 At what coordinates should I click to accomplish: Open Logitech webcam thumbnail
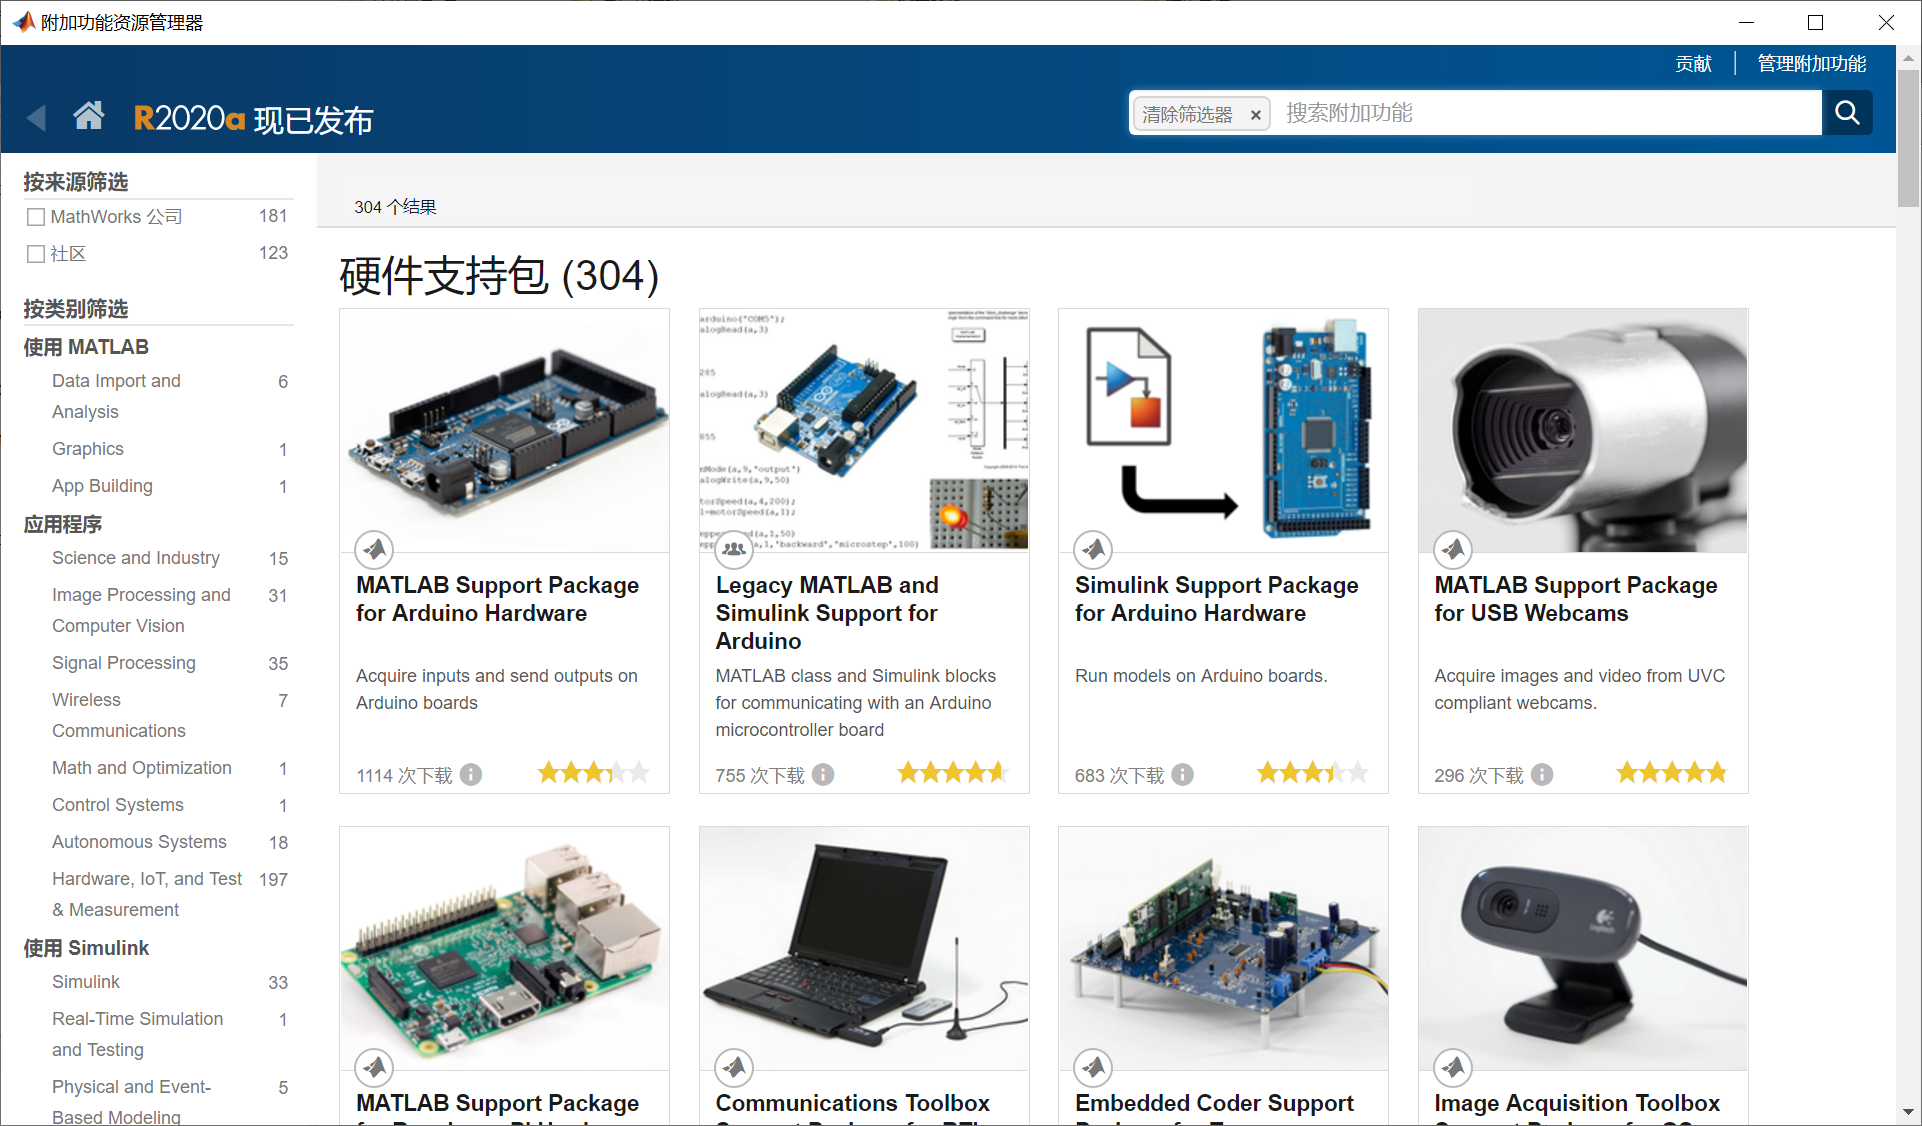click(x=1583, y=948)
